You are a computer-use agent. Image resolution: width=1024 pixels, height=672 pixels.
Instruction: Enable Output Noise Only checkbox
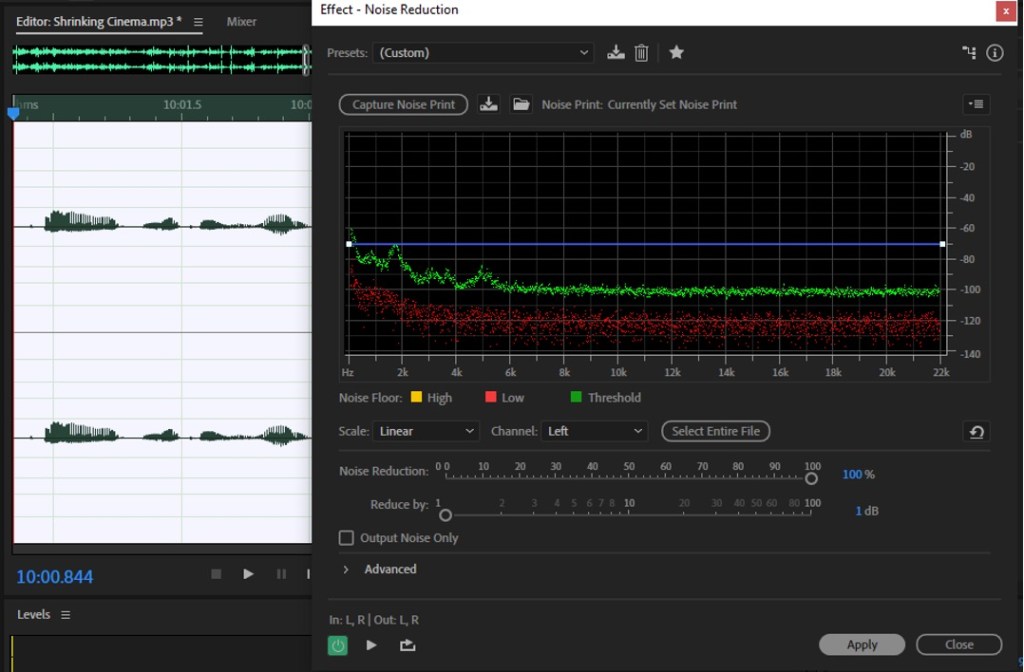click(347, 538)
